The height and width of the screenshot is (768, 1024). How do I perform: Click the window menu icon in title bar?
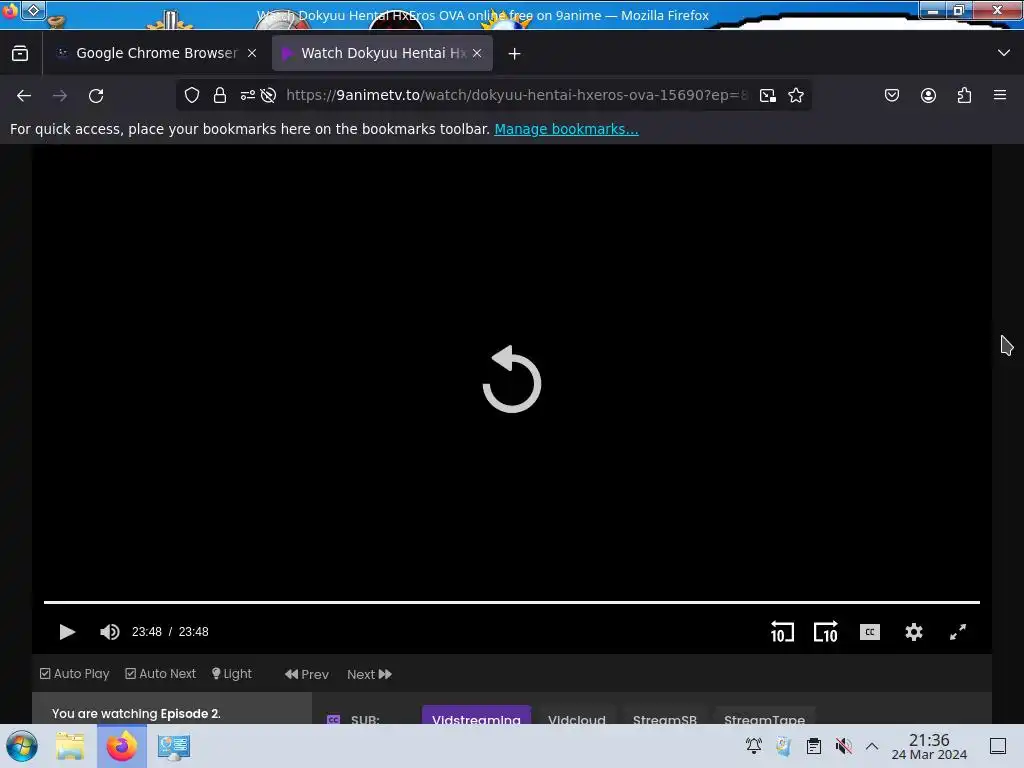10,10
